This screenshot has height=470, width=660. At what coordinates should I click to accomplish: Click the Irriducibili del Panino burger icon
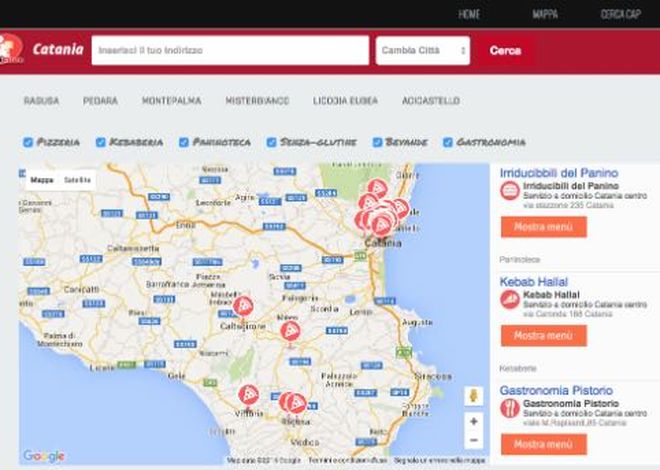[510, 191]
